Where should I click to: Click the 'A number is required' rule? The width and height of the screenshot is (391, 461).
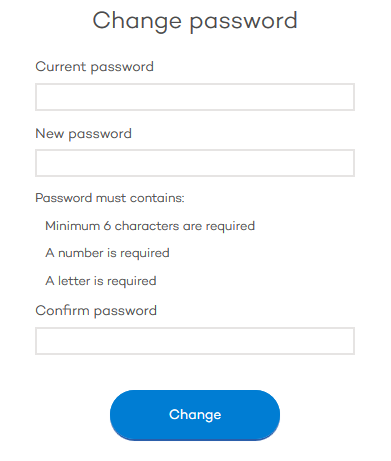pyautogui.click(x=107, y=253)
